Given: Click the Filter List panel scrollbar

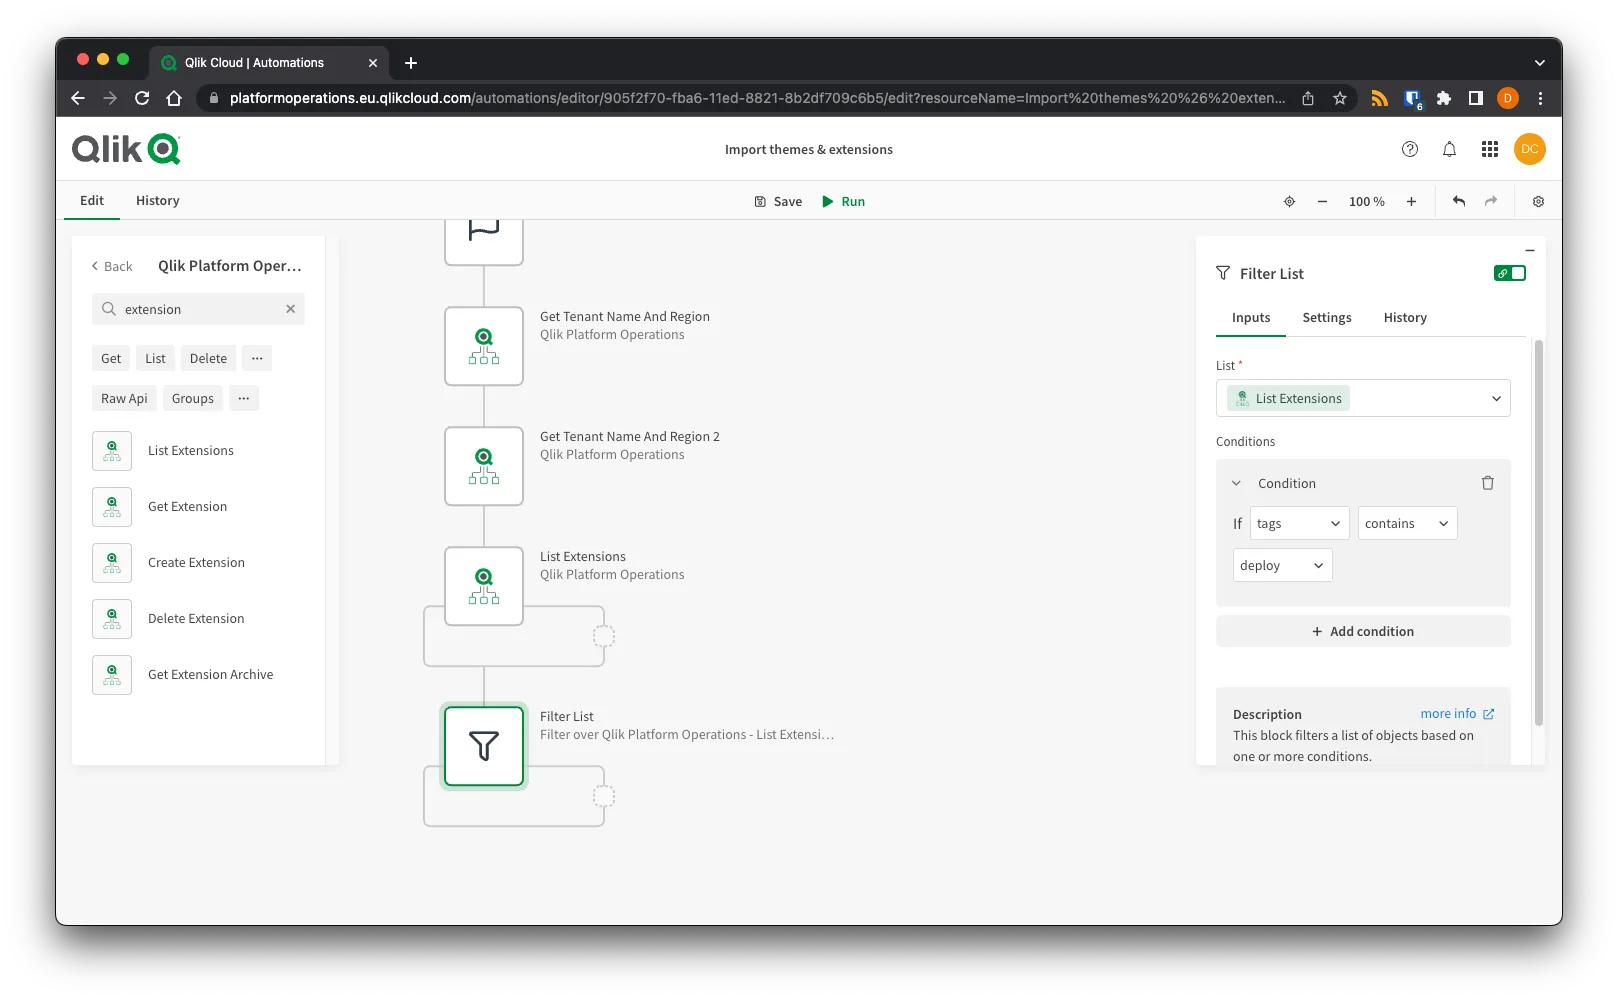Looking at the screenshot, I should point(1538,530).
